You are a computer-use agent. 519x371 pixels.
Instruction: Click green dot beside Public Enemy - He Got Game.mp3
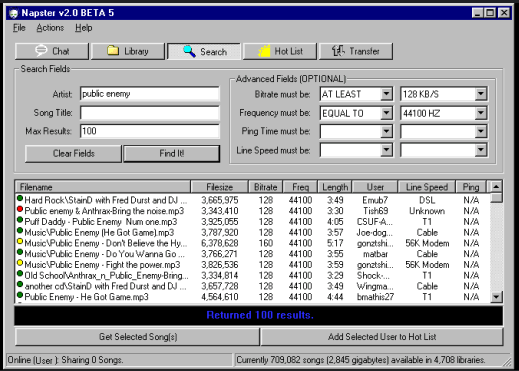(x=20, y=295)
